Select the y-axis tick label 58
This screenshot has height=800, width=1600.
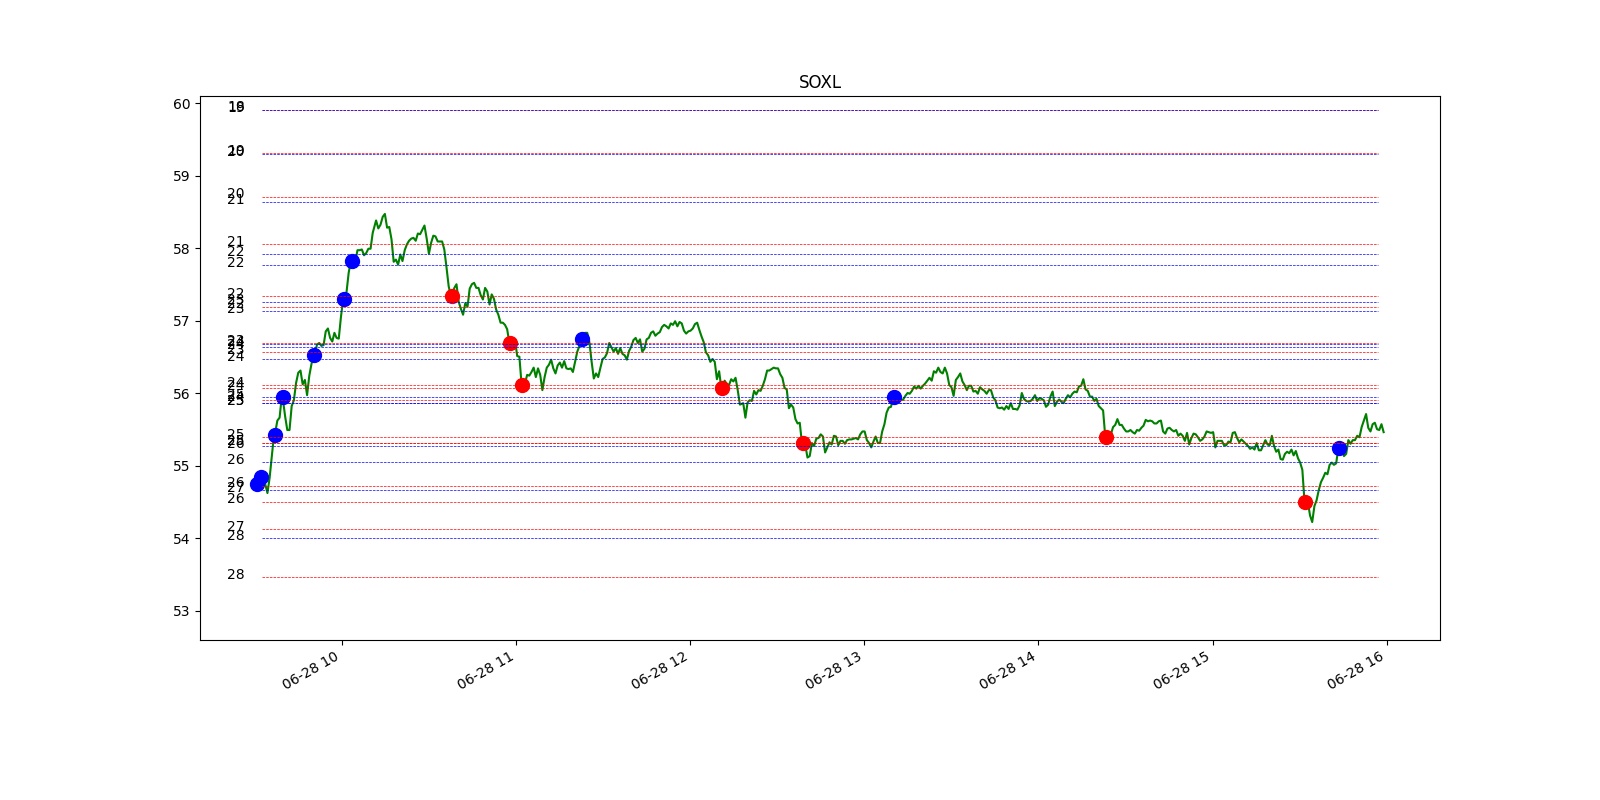coord(181,249)
